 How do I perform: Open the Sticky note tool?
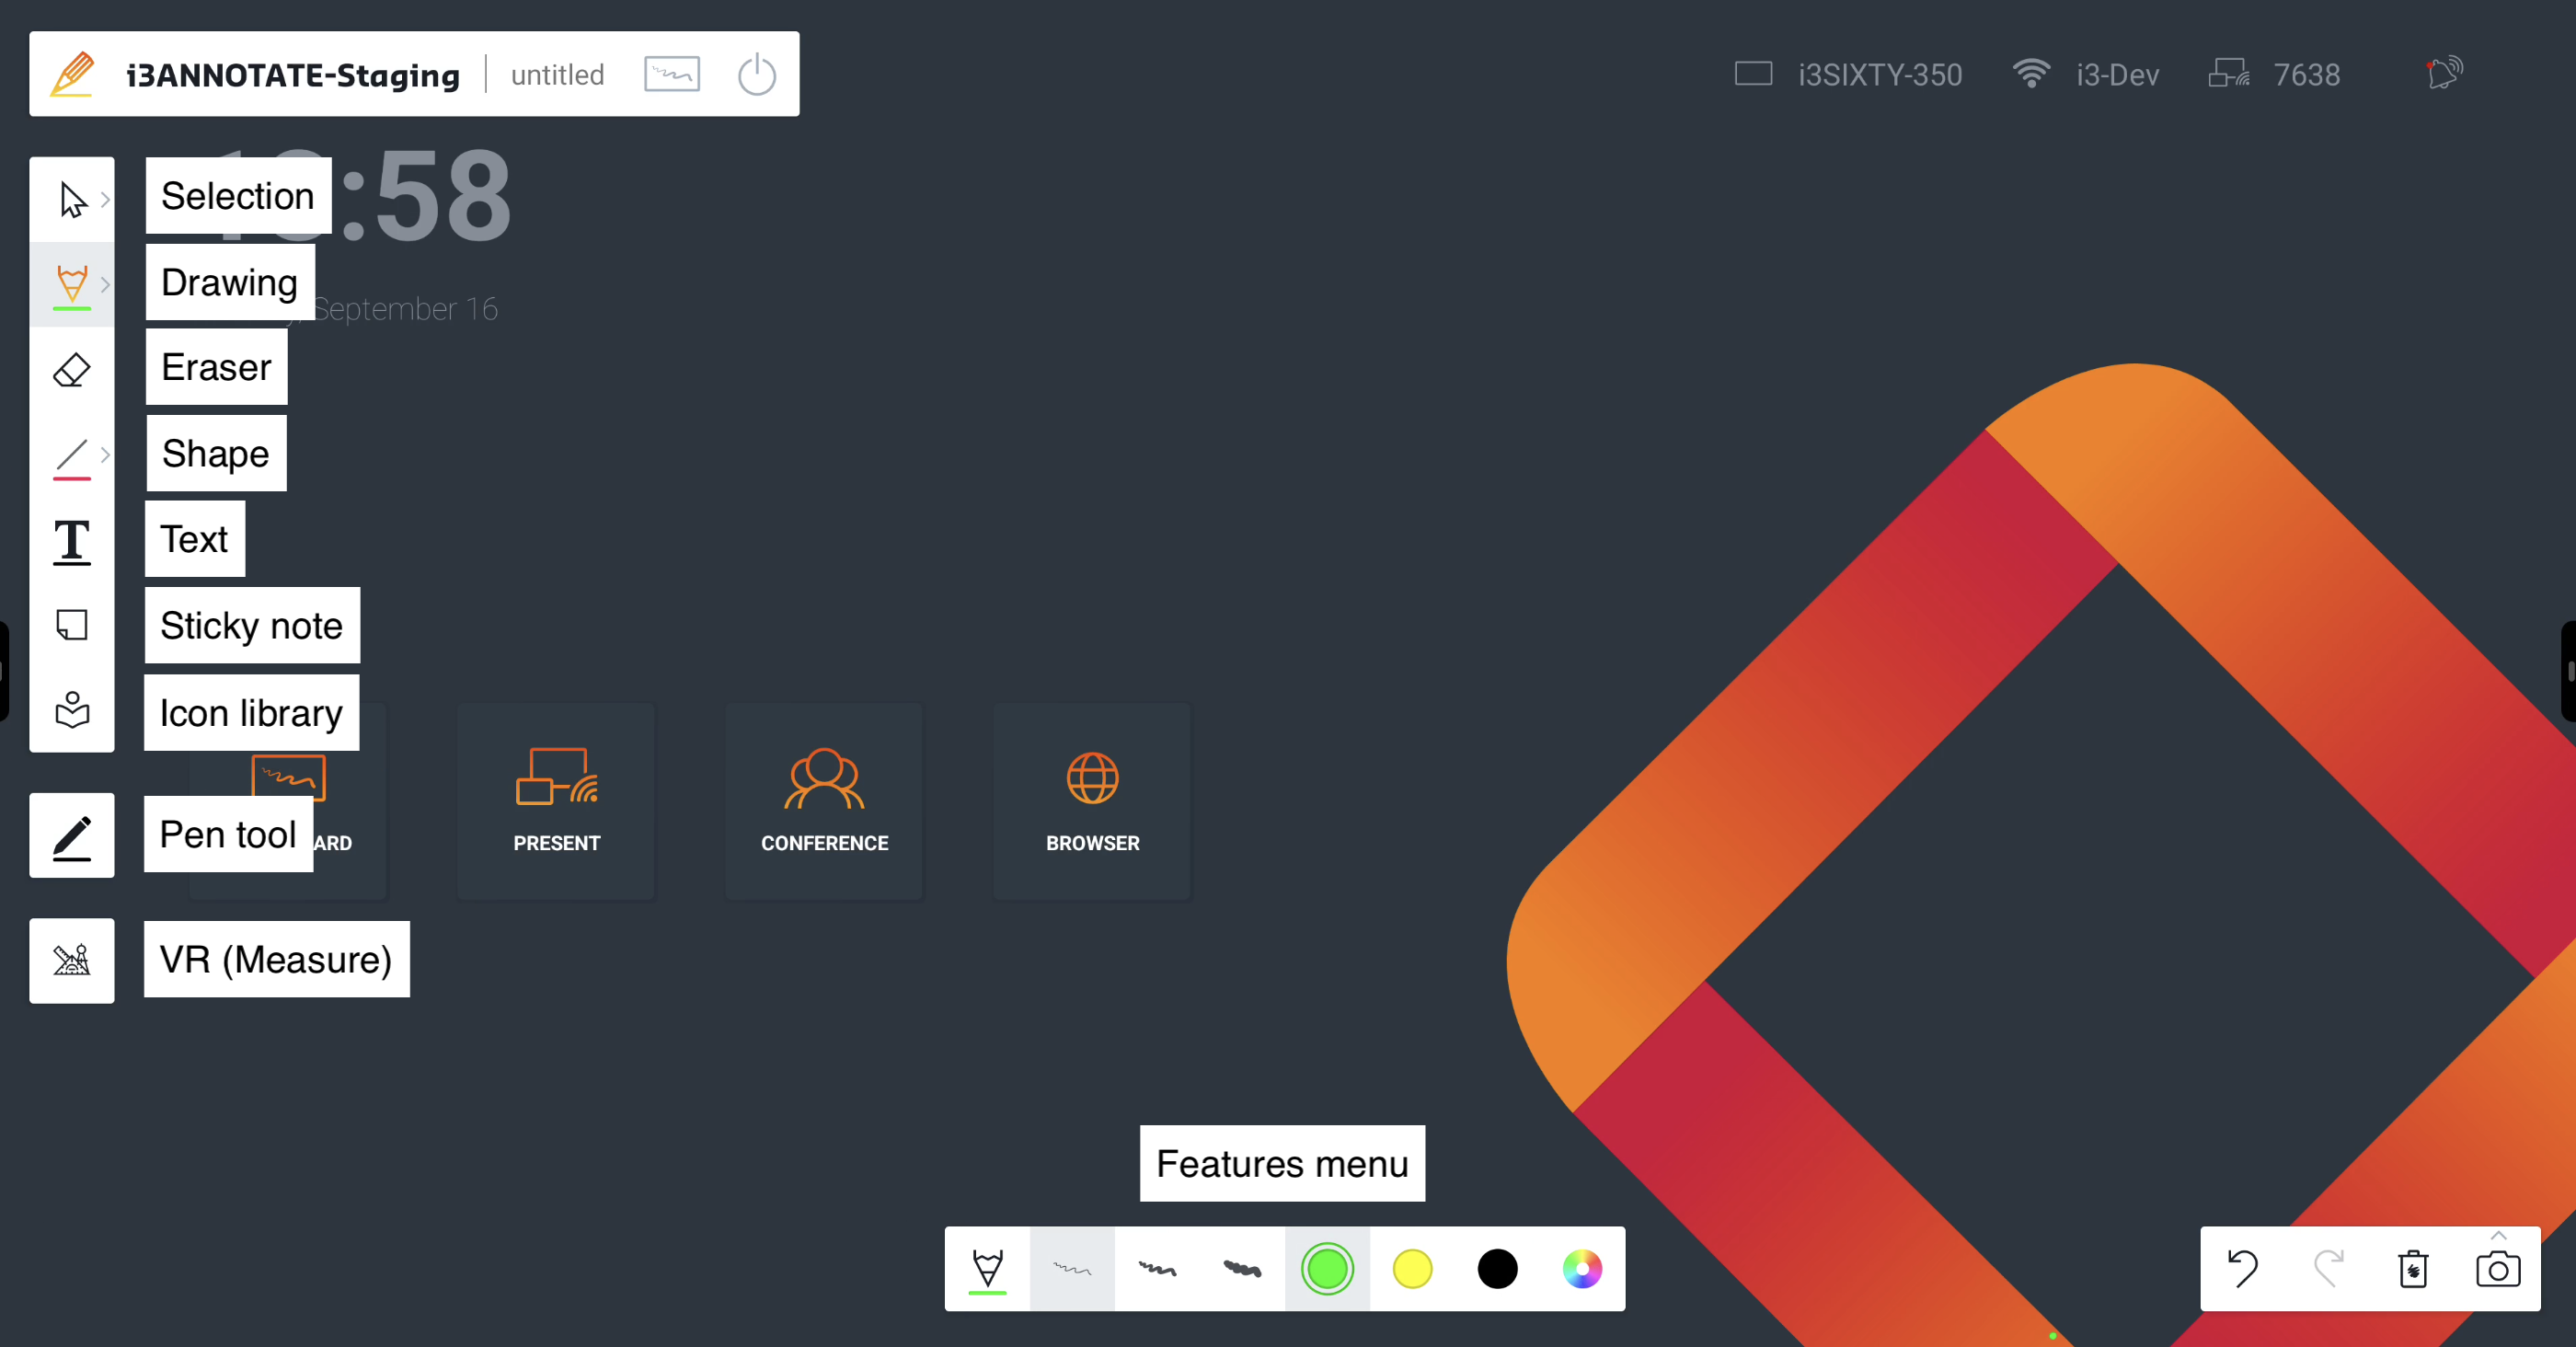(x=71, y=625)
